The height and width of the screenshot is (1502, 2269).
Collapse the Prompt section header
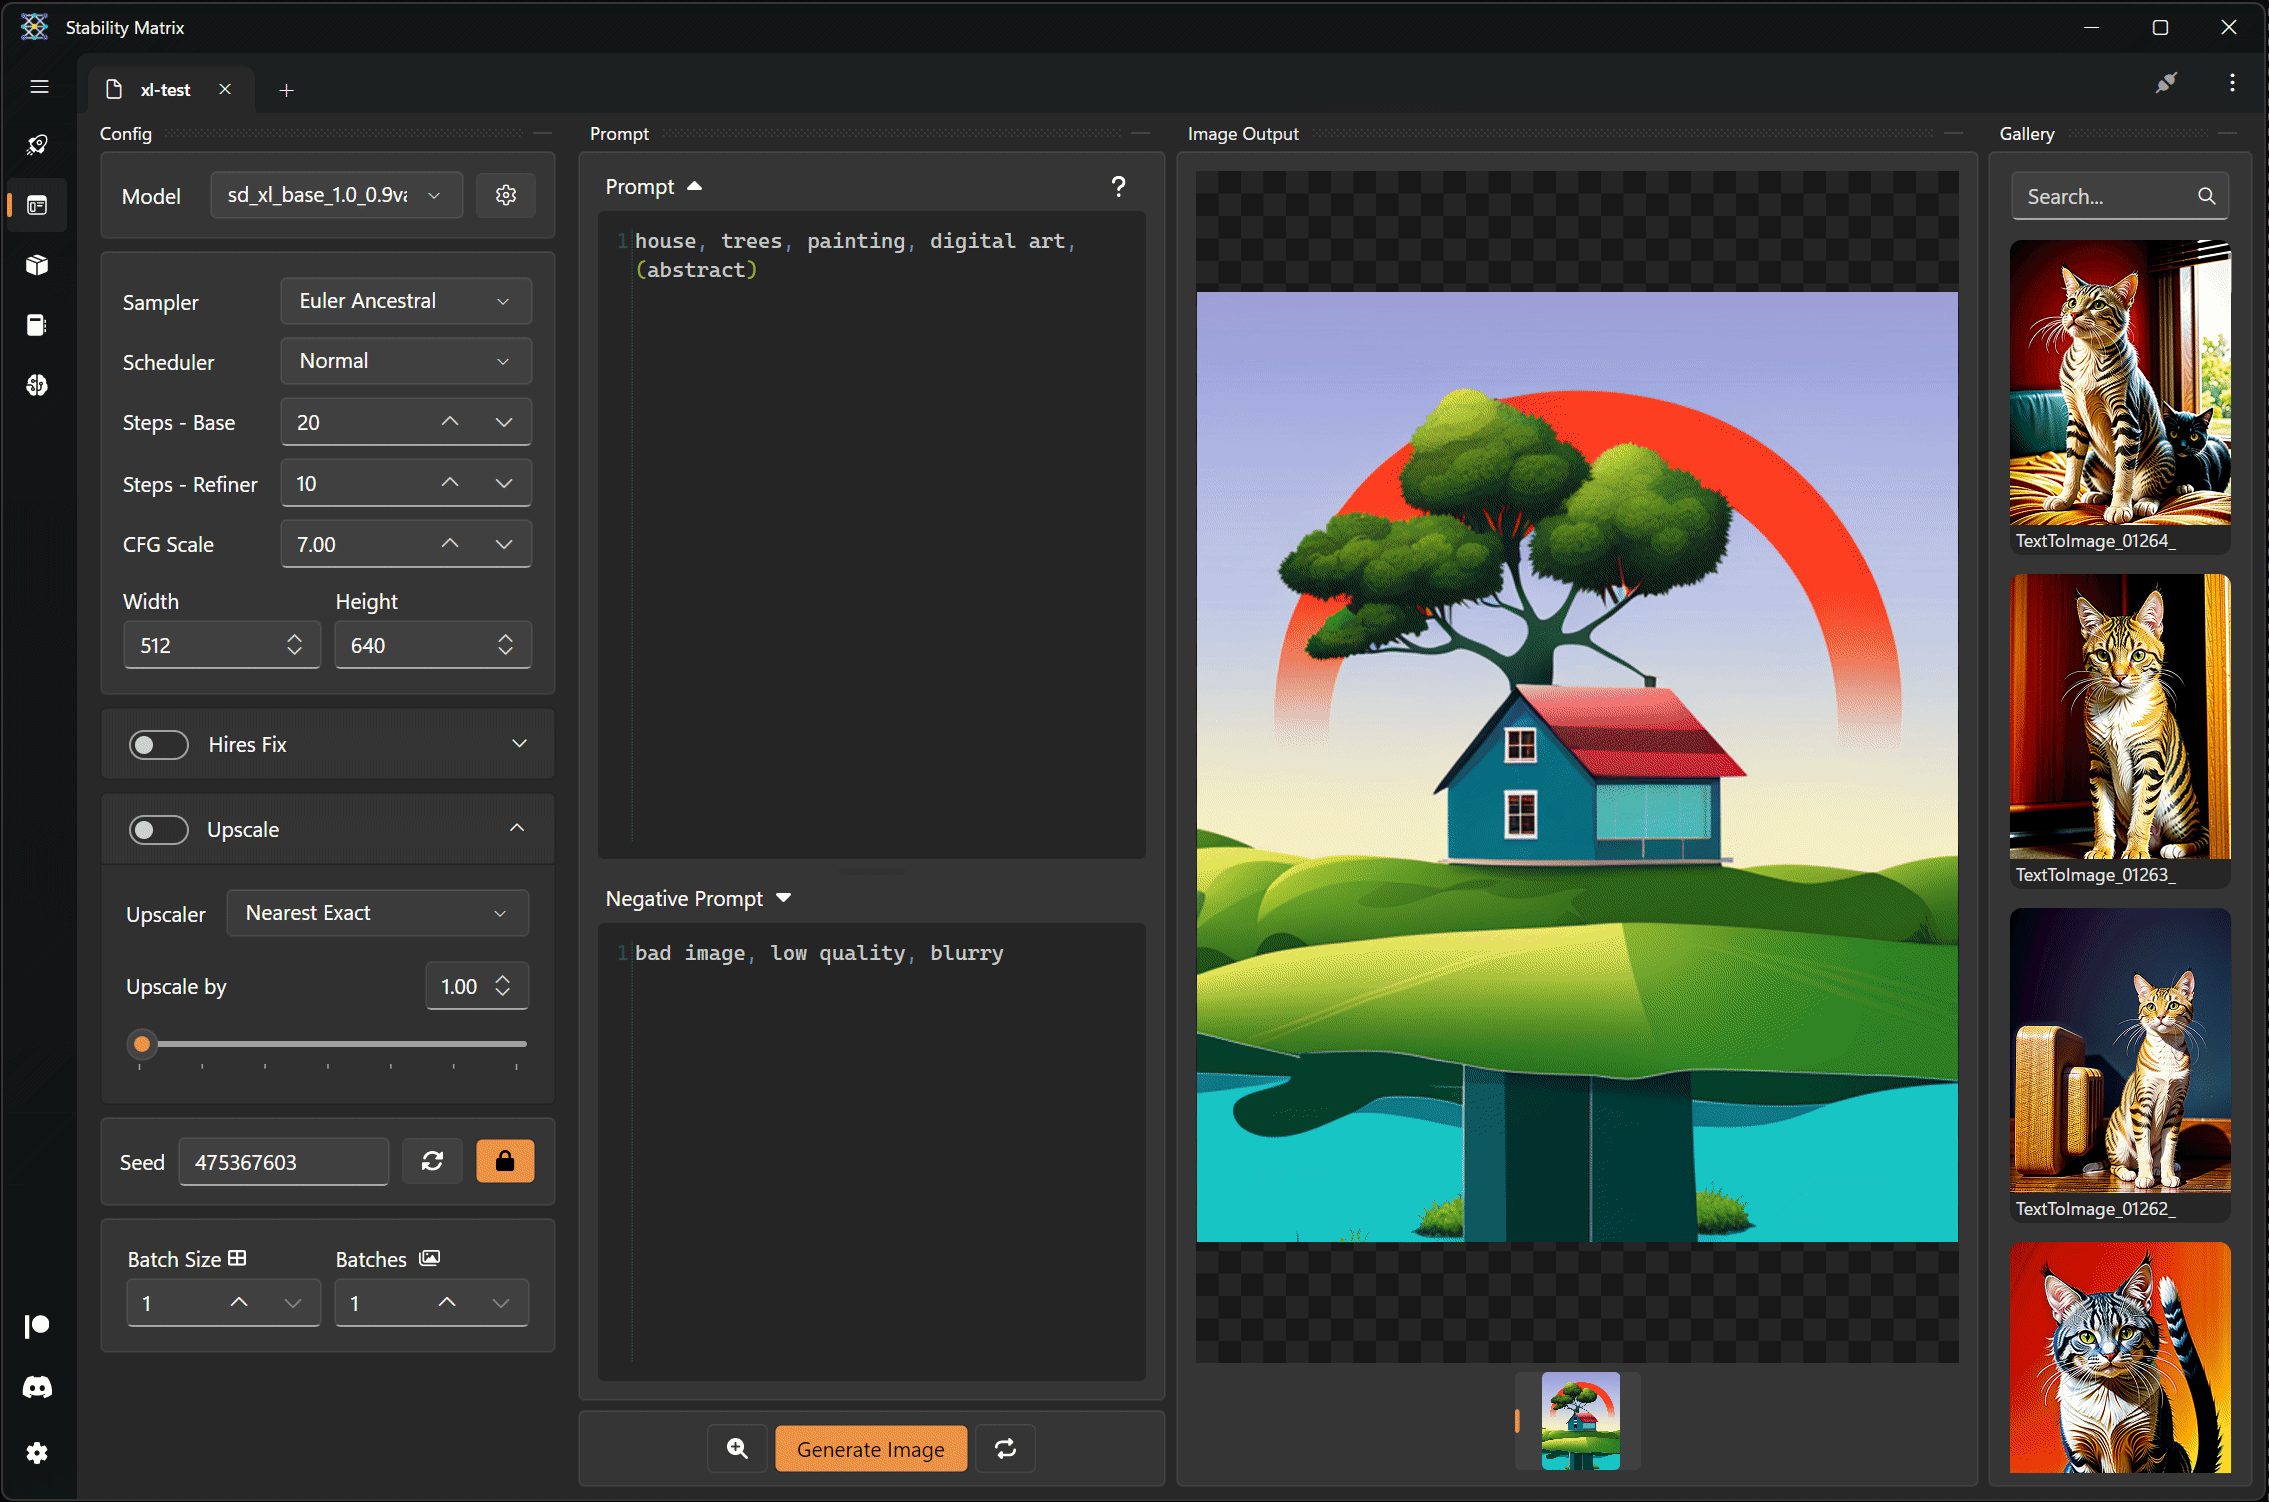coord(693,186)
